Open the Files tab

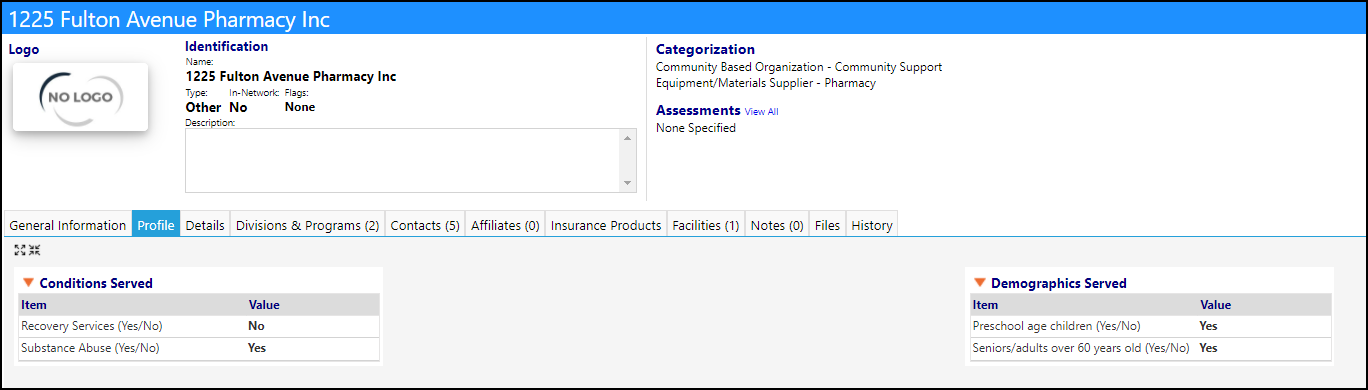click(x=828, y=225)
